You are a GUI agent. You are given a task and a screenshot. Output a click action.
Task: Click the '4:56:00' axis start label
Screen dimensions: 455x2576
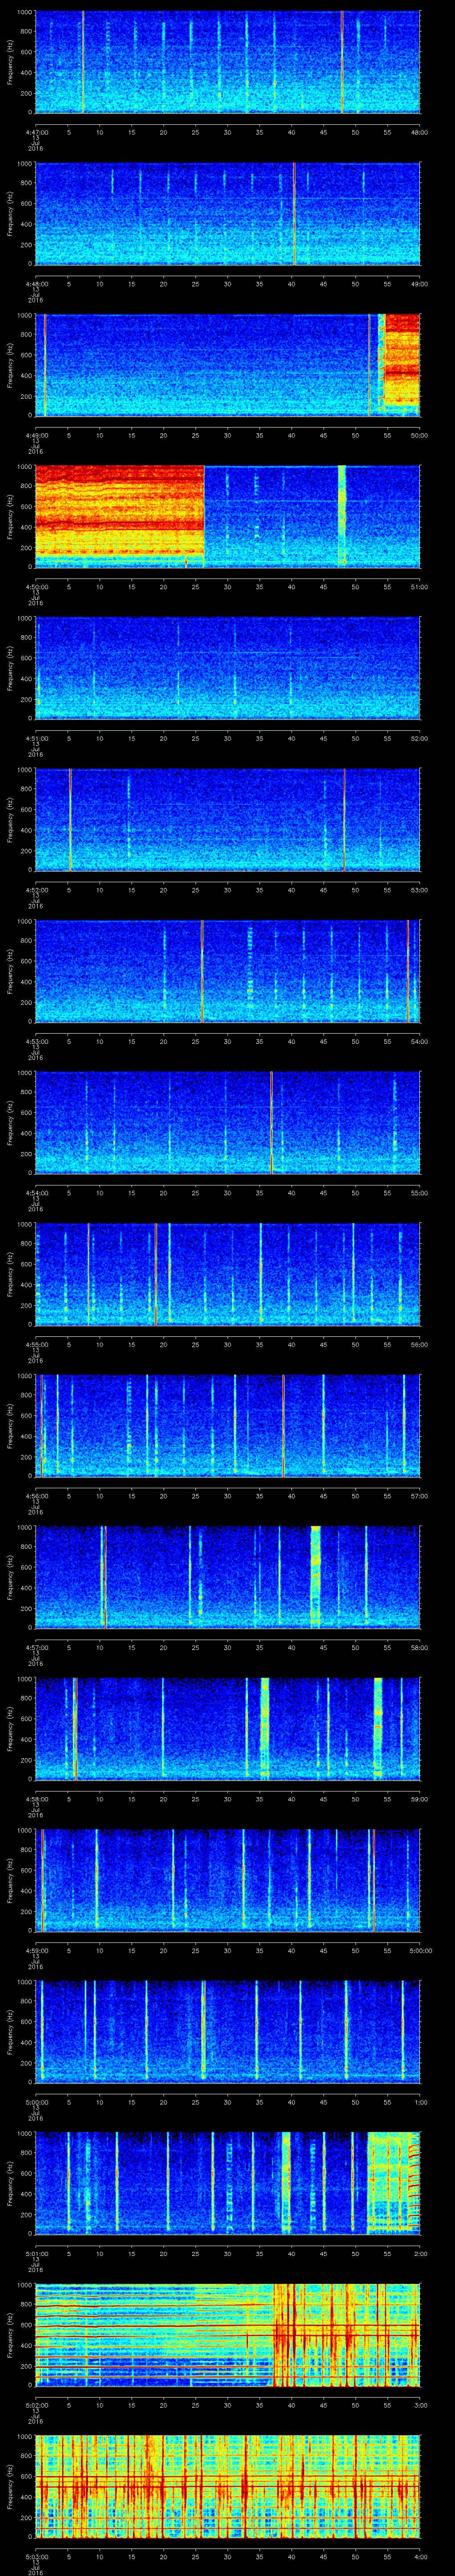coord(36,1496)
